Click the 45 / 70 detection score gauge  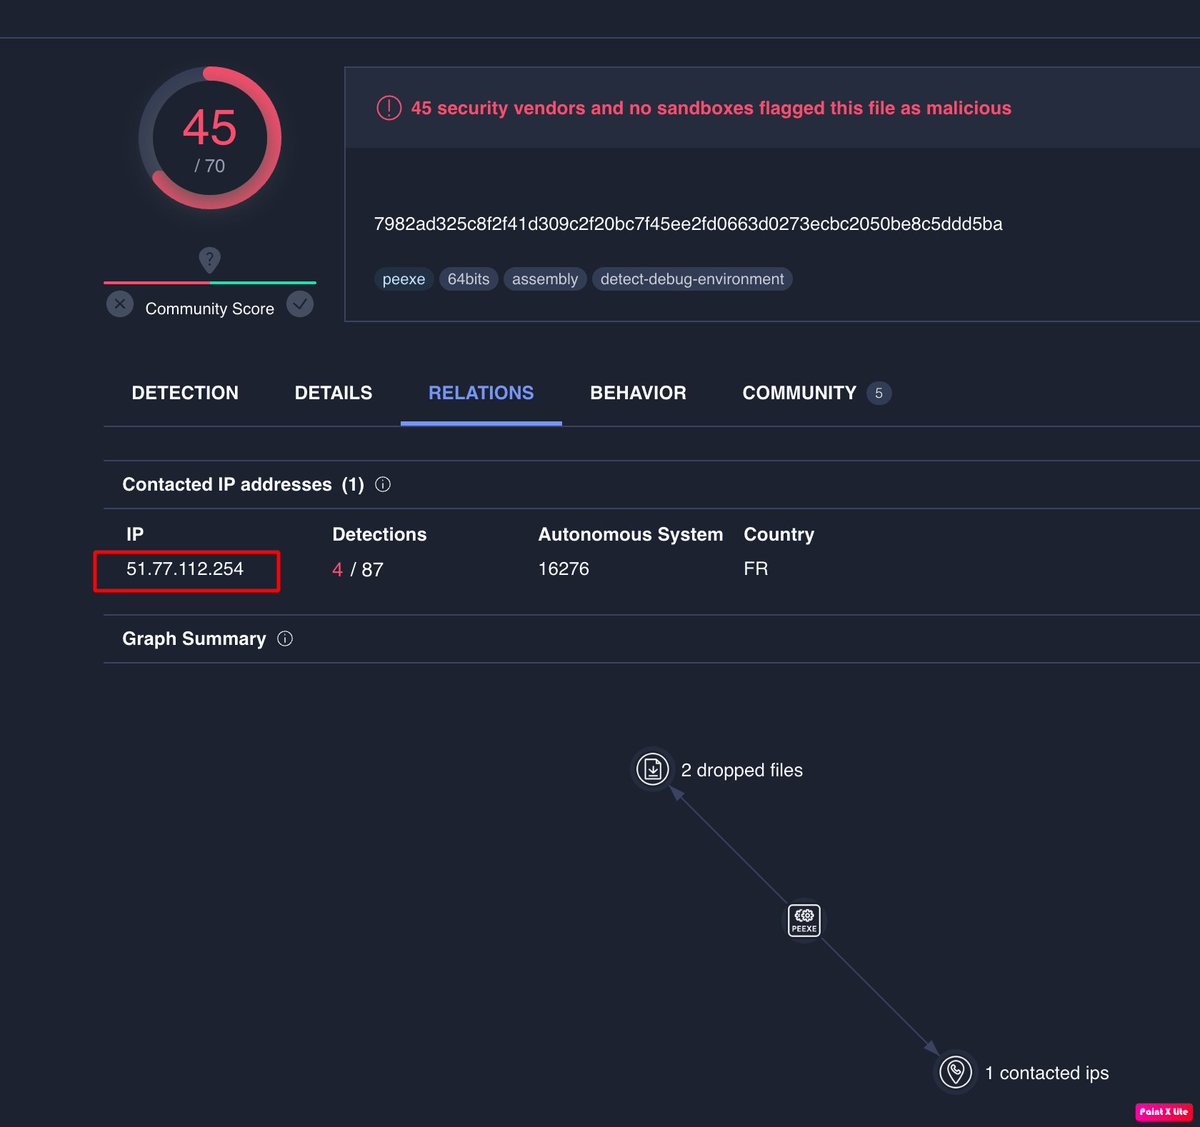click(210, 138)
